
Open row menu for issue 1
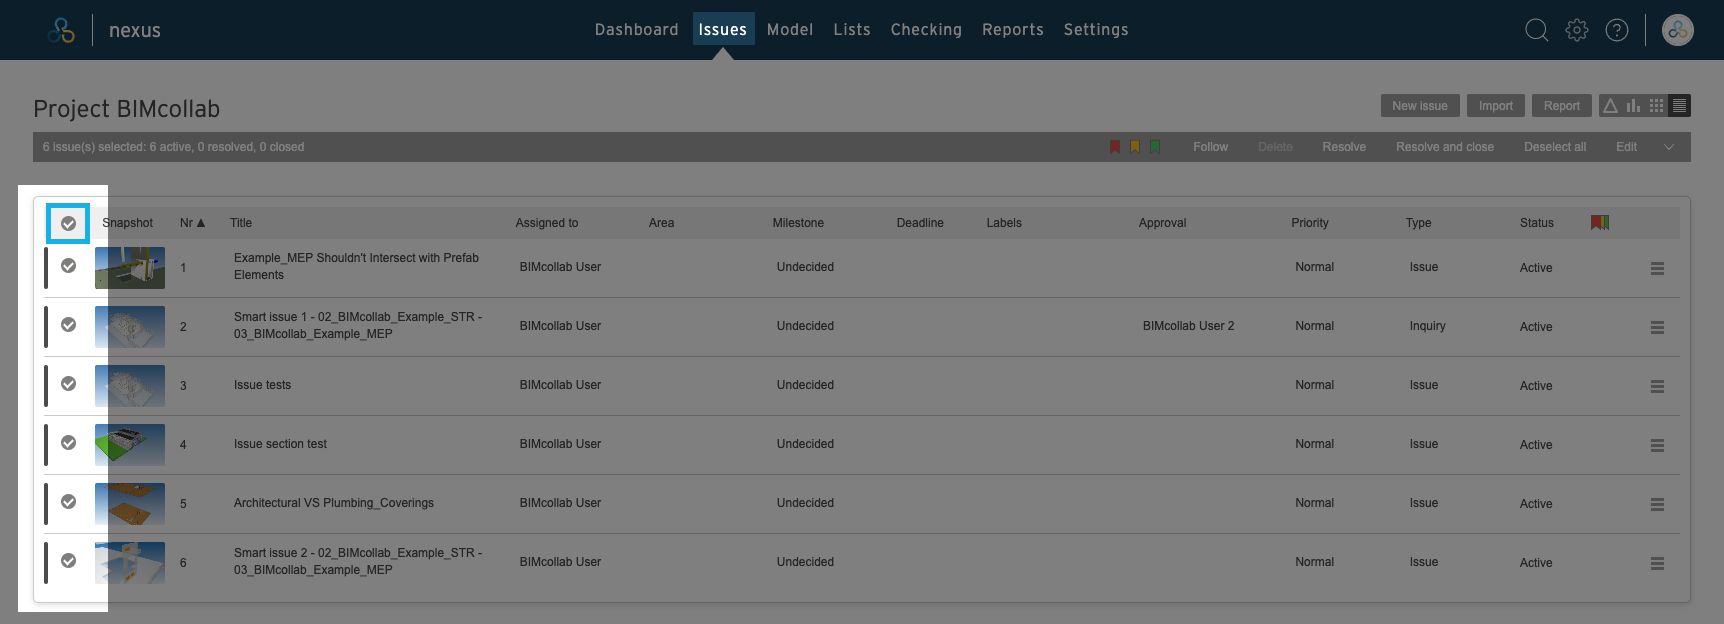[1657, 268]
